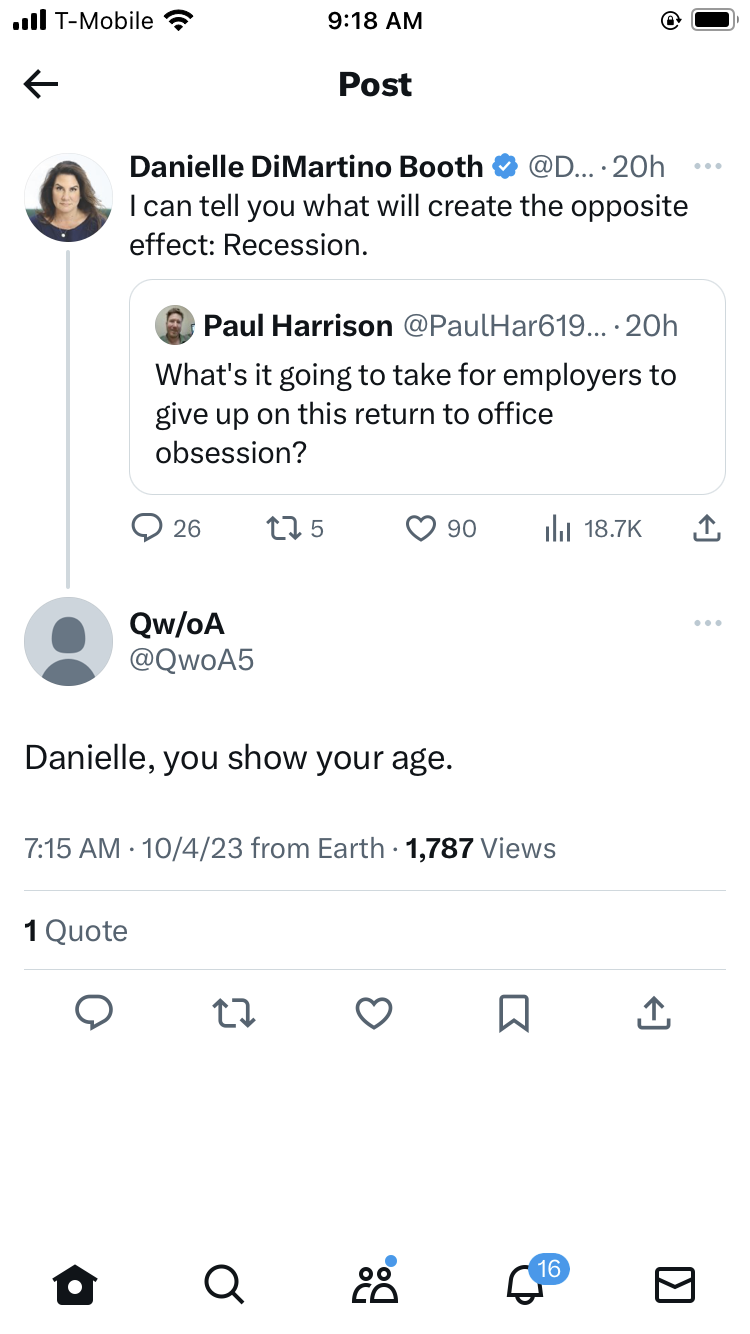Like the Qw/oA reply
Viewport: 750px width, 1334px height.
click(374, 1013)
